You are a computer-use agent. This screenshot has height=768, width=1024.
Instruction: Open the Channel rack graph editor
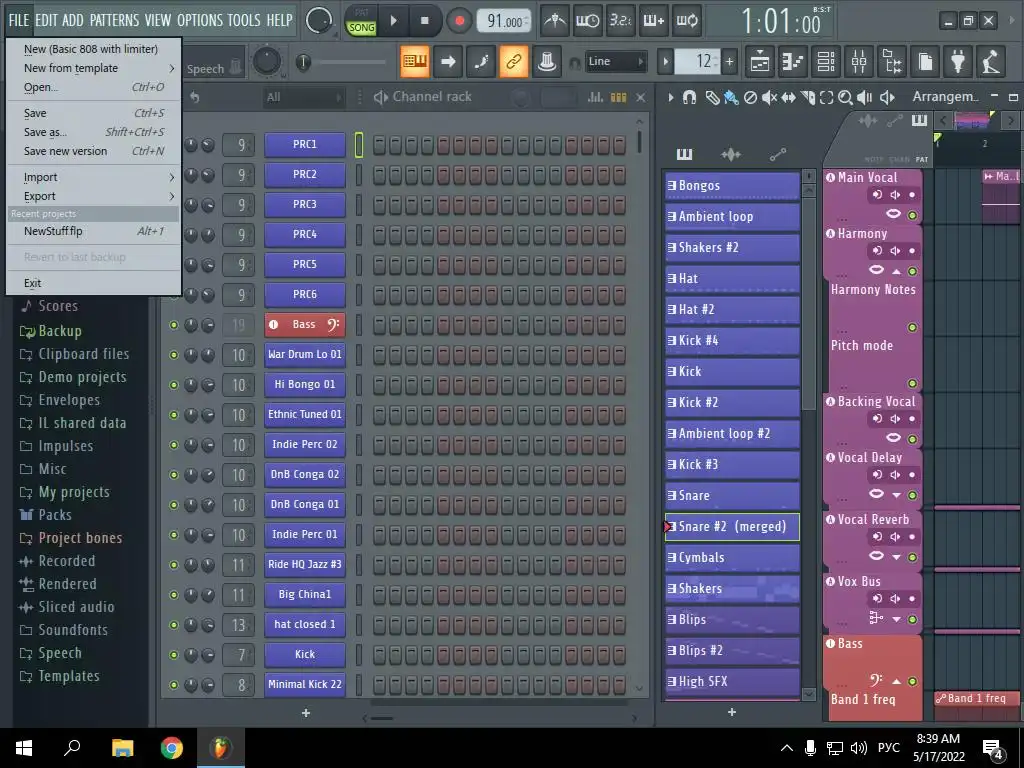595,97
